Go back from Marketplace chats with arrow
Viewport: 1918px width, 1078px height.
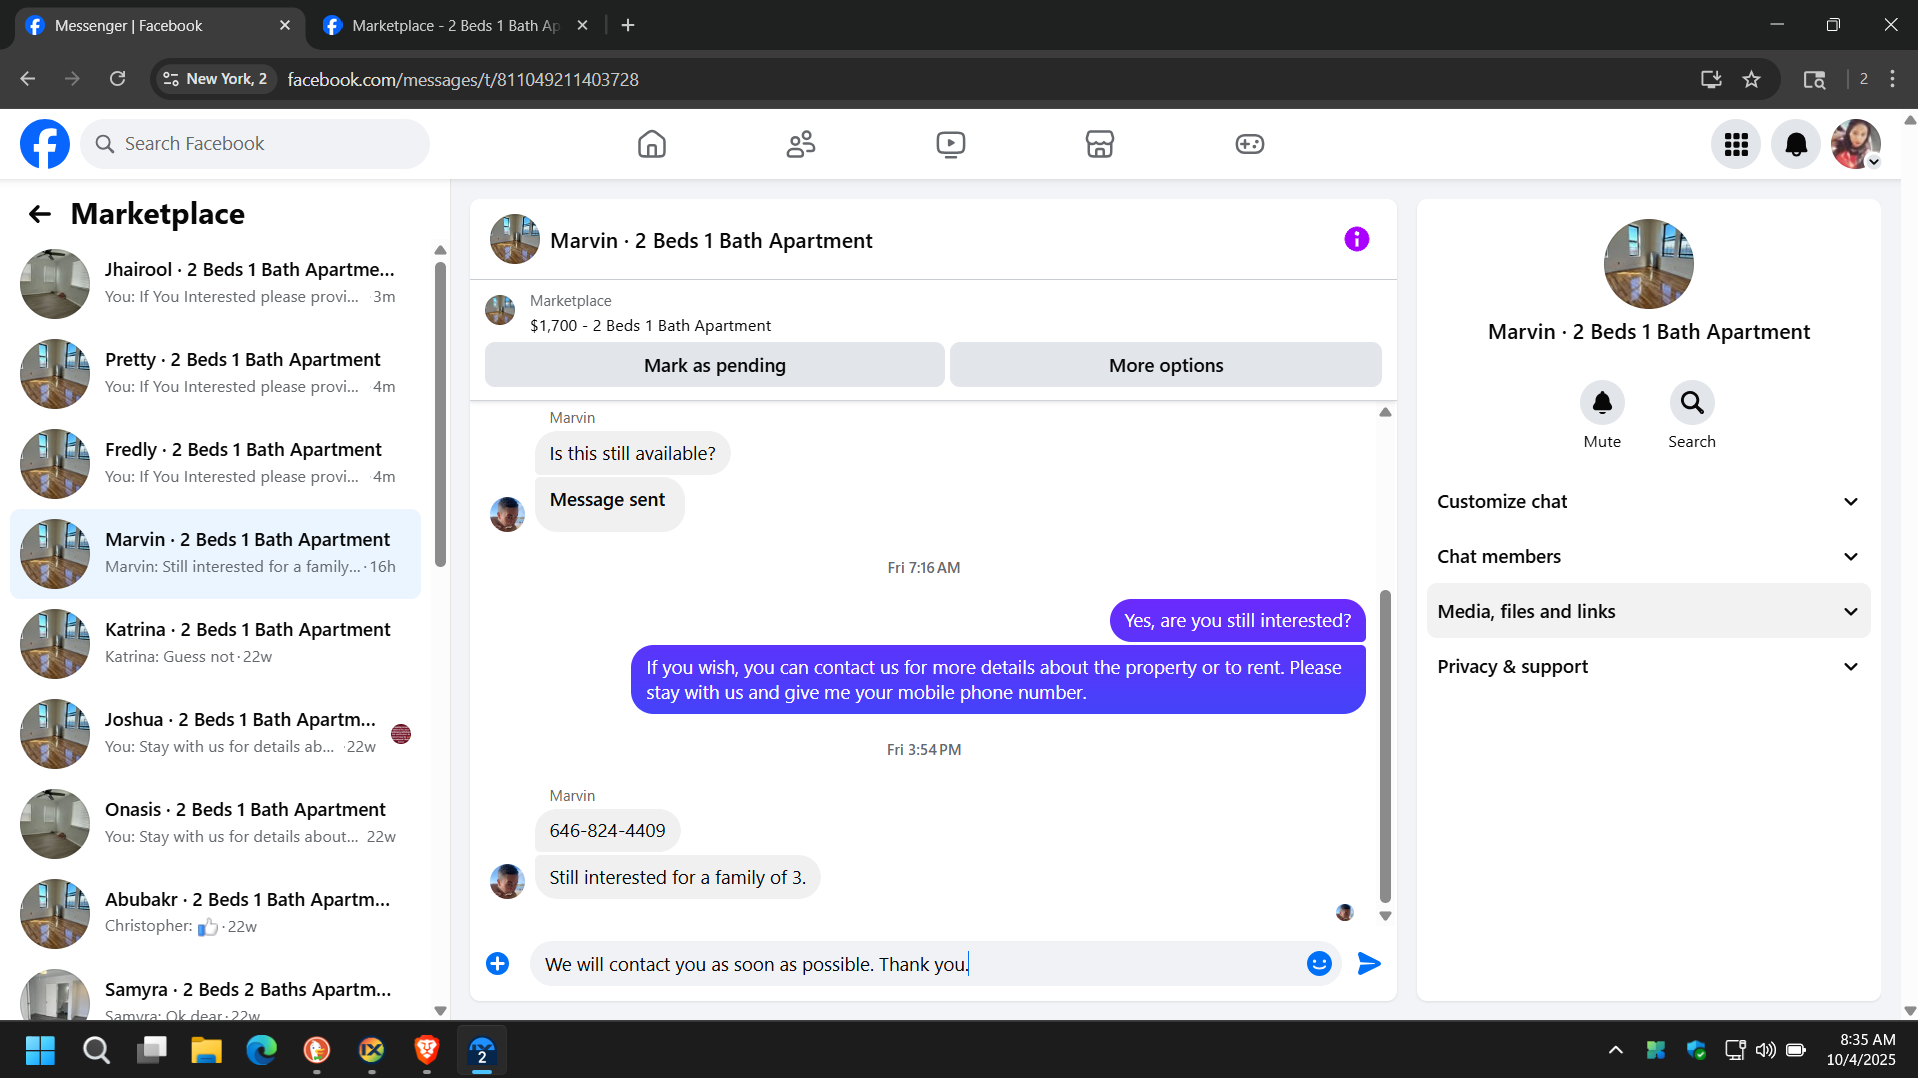pos(39,214)
